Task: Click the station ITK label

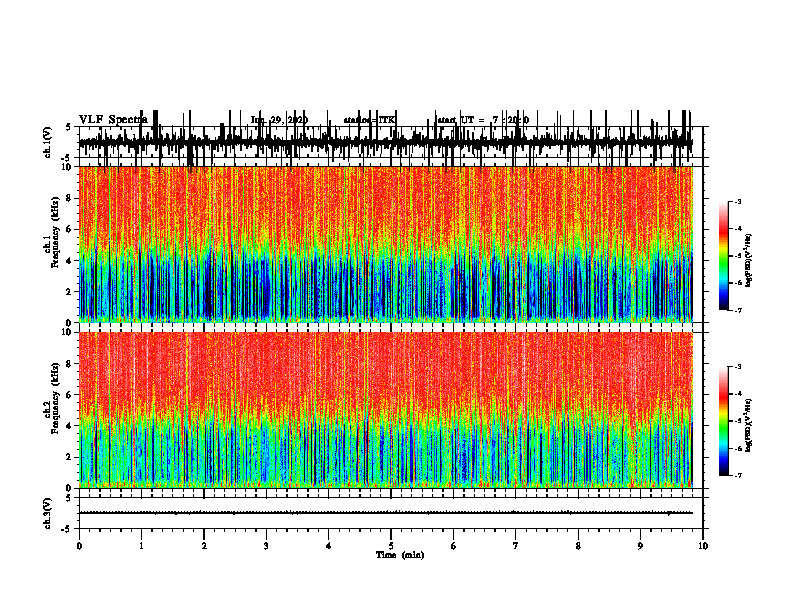Action: [369, 120]
